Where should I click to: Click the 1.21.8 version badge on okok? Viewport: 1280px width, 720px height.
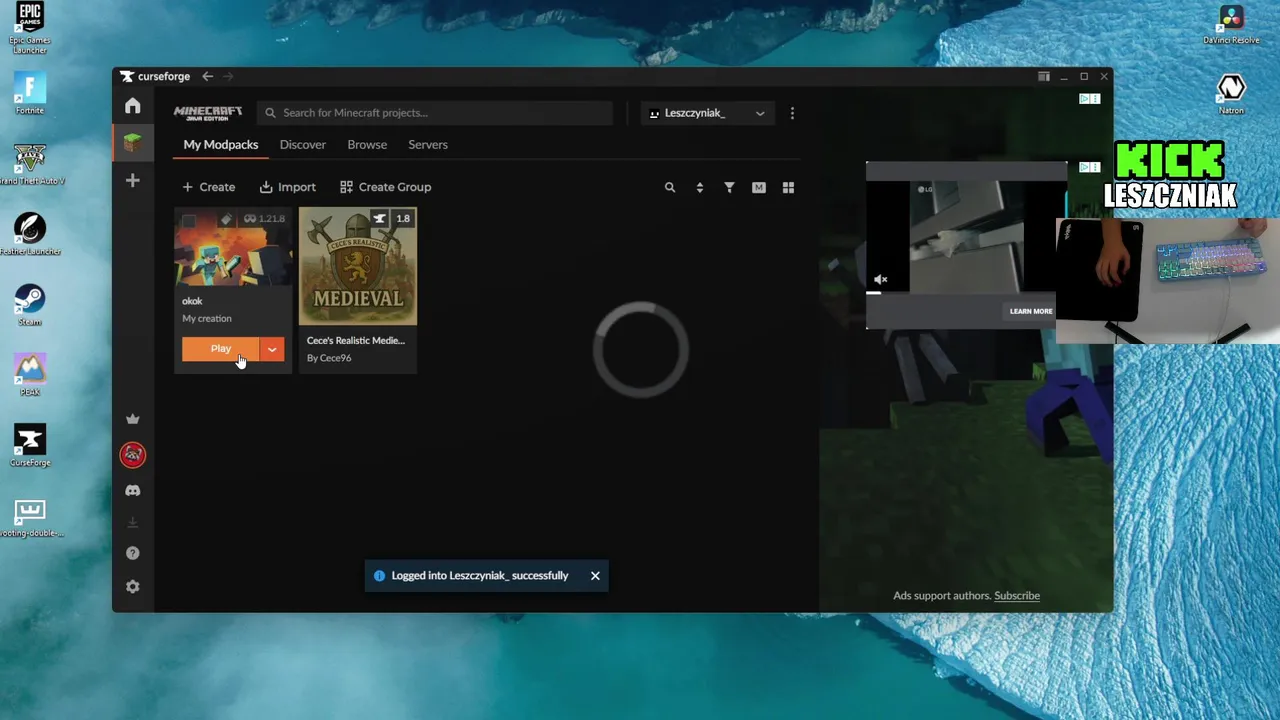(x=272, y=219)
